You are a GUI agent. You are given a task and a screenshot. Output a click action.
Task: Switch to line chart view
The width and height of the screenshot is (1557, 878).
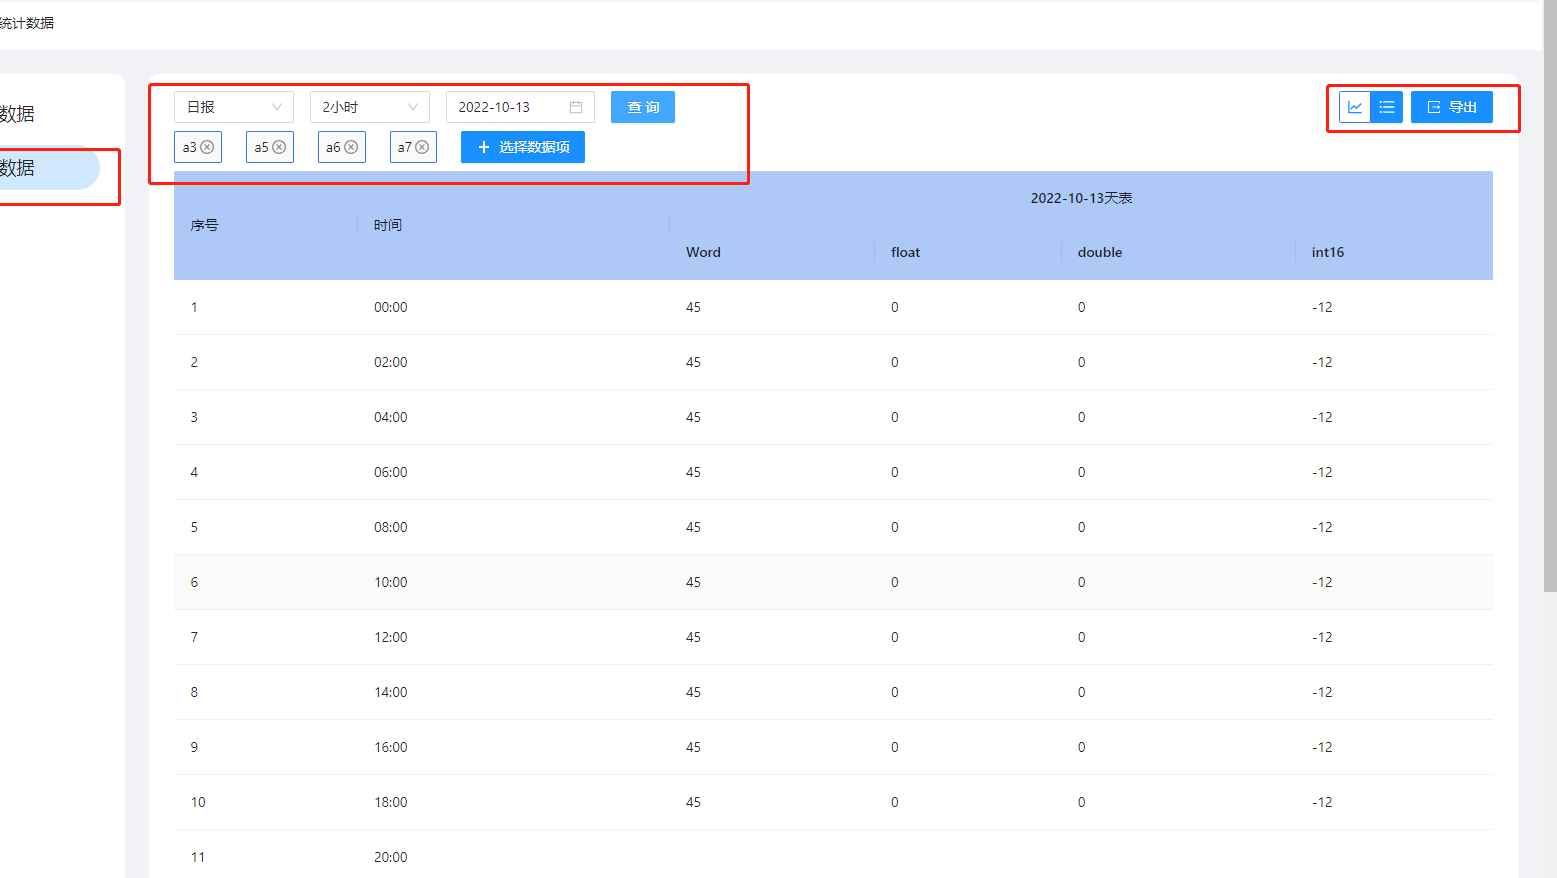(1355, 107)
